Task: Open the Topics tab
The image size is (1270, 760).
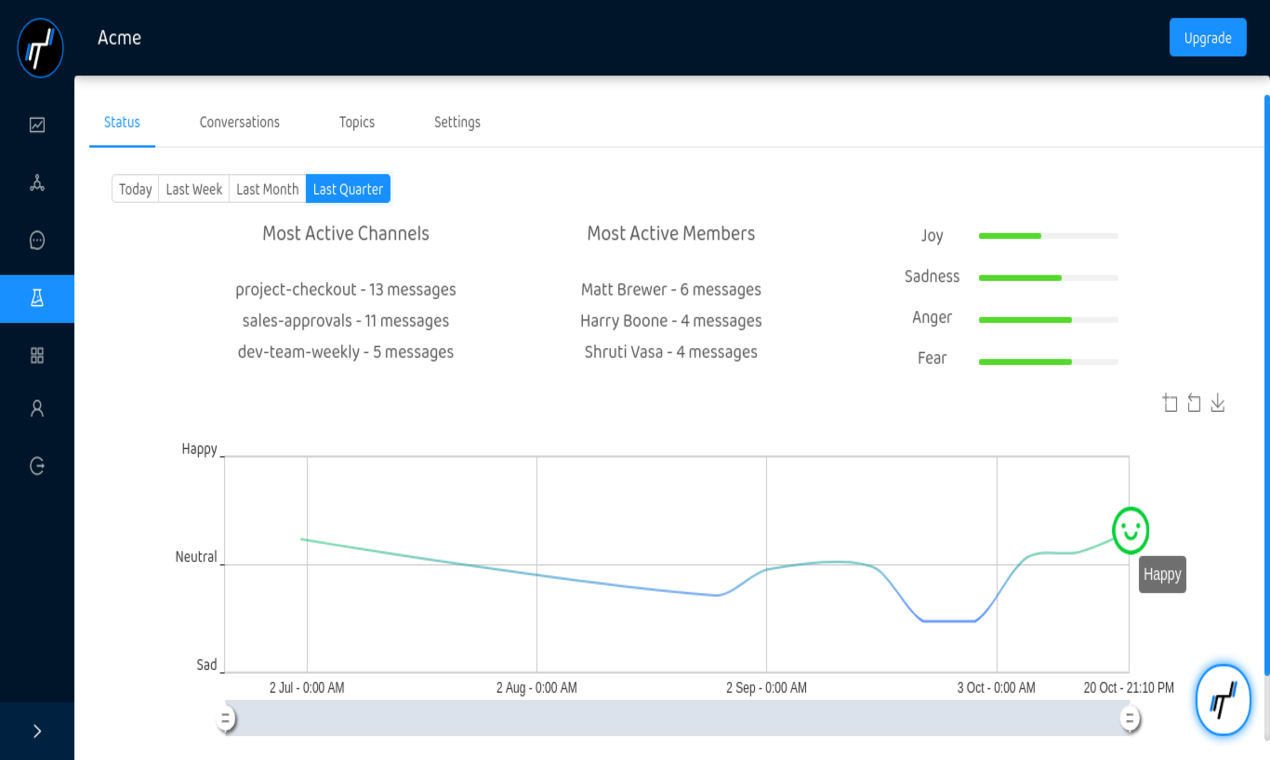Action: [x=356, y=122]
